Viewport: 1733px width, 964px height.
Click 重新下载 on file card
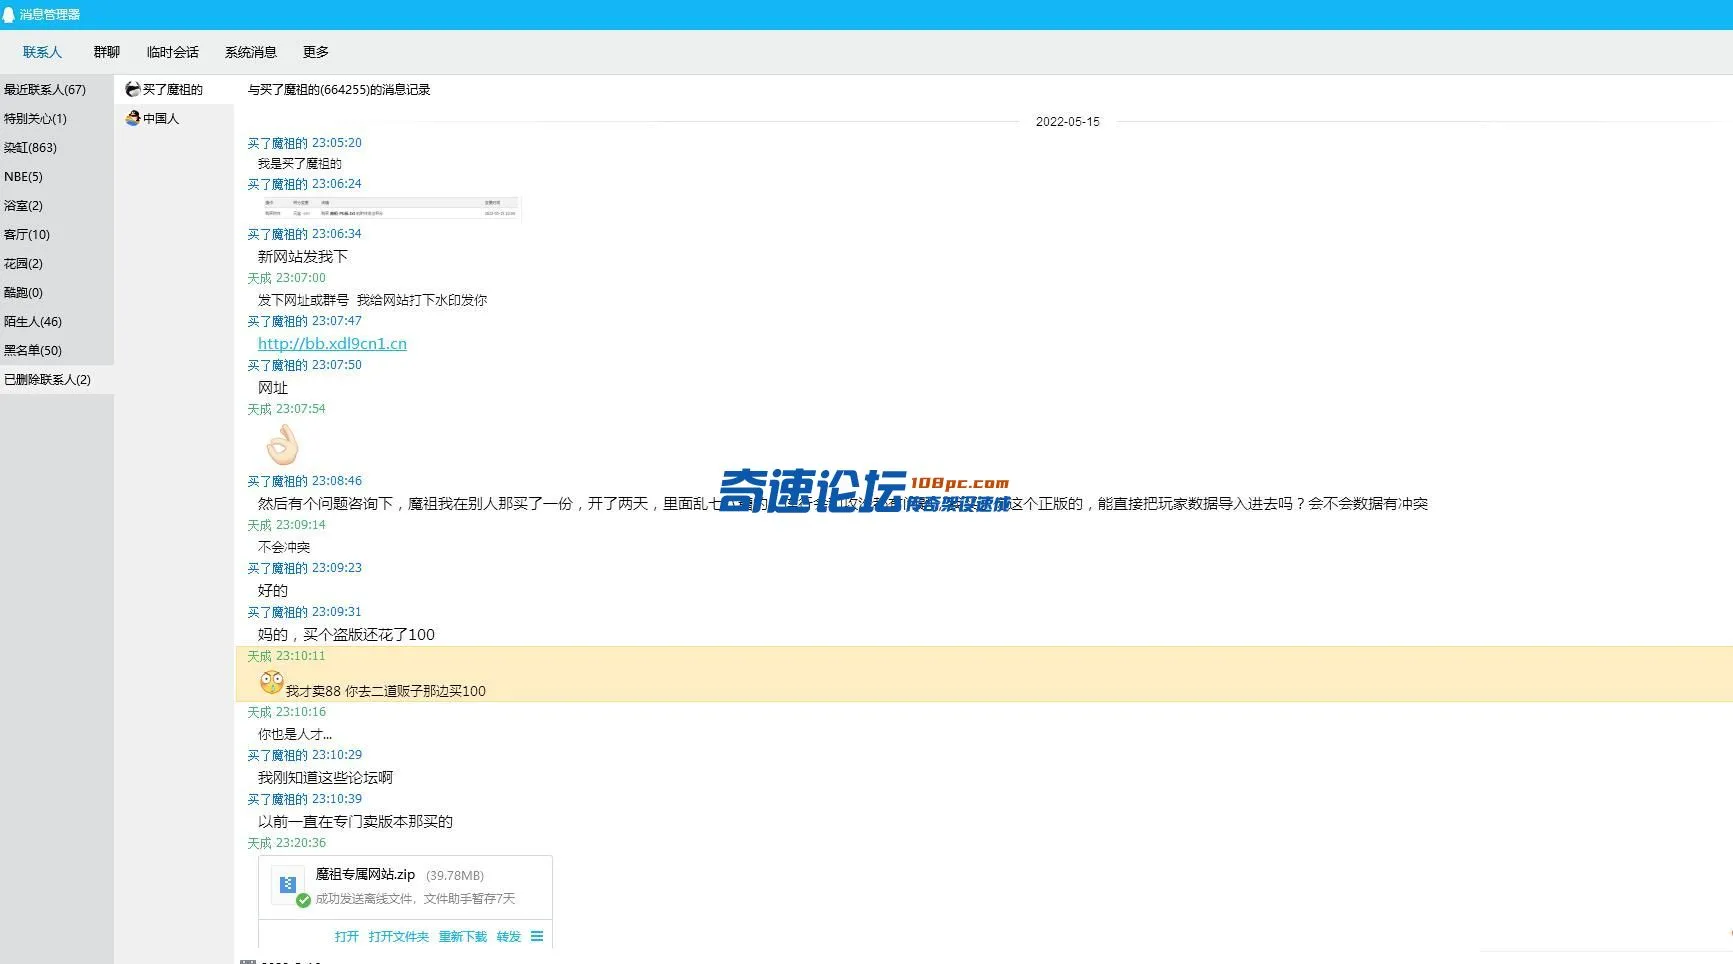(462, 936)
